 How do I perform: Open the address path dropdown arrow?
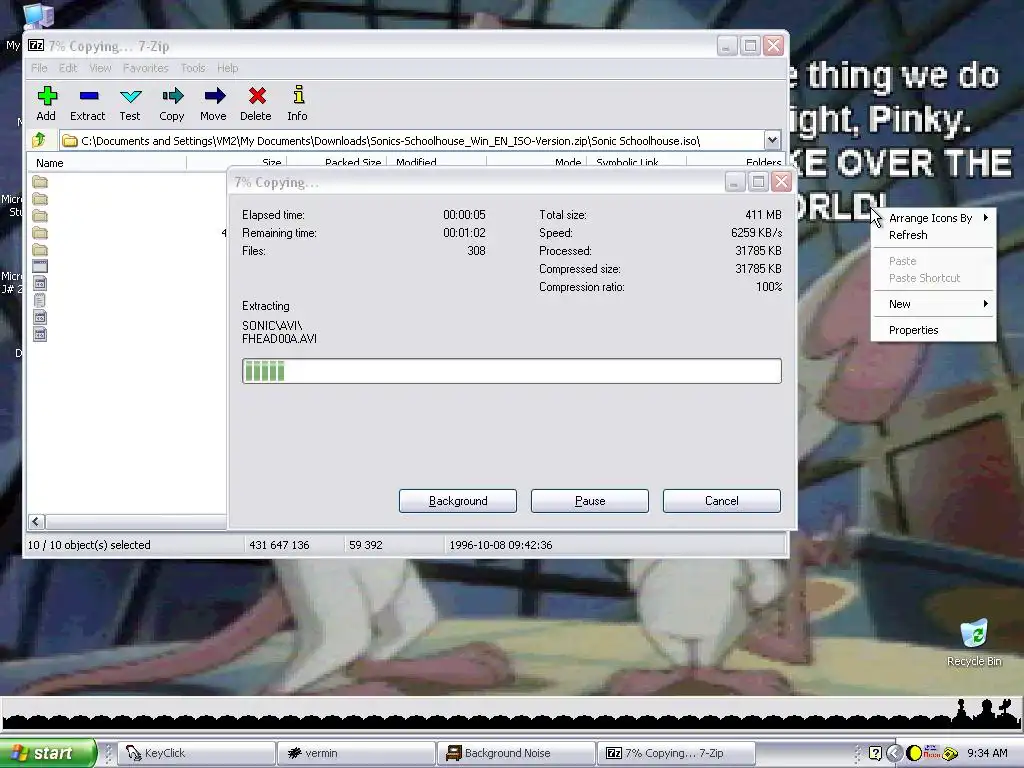coord(772,140)
